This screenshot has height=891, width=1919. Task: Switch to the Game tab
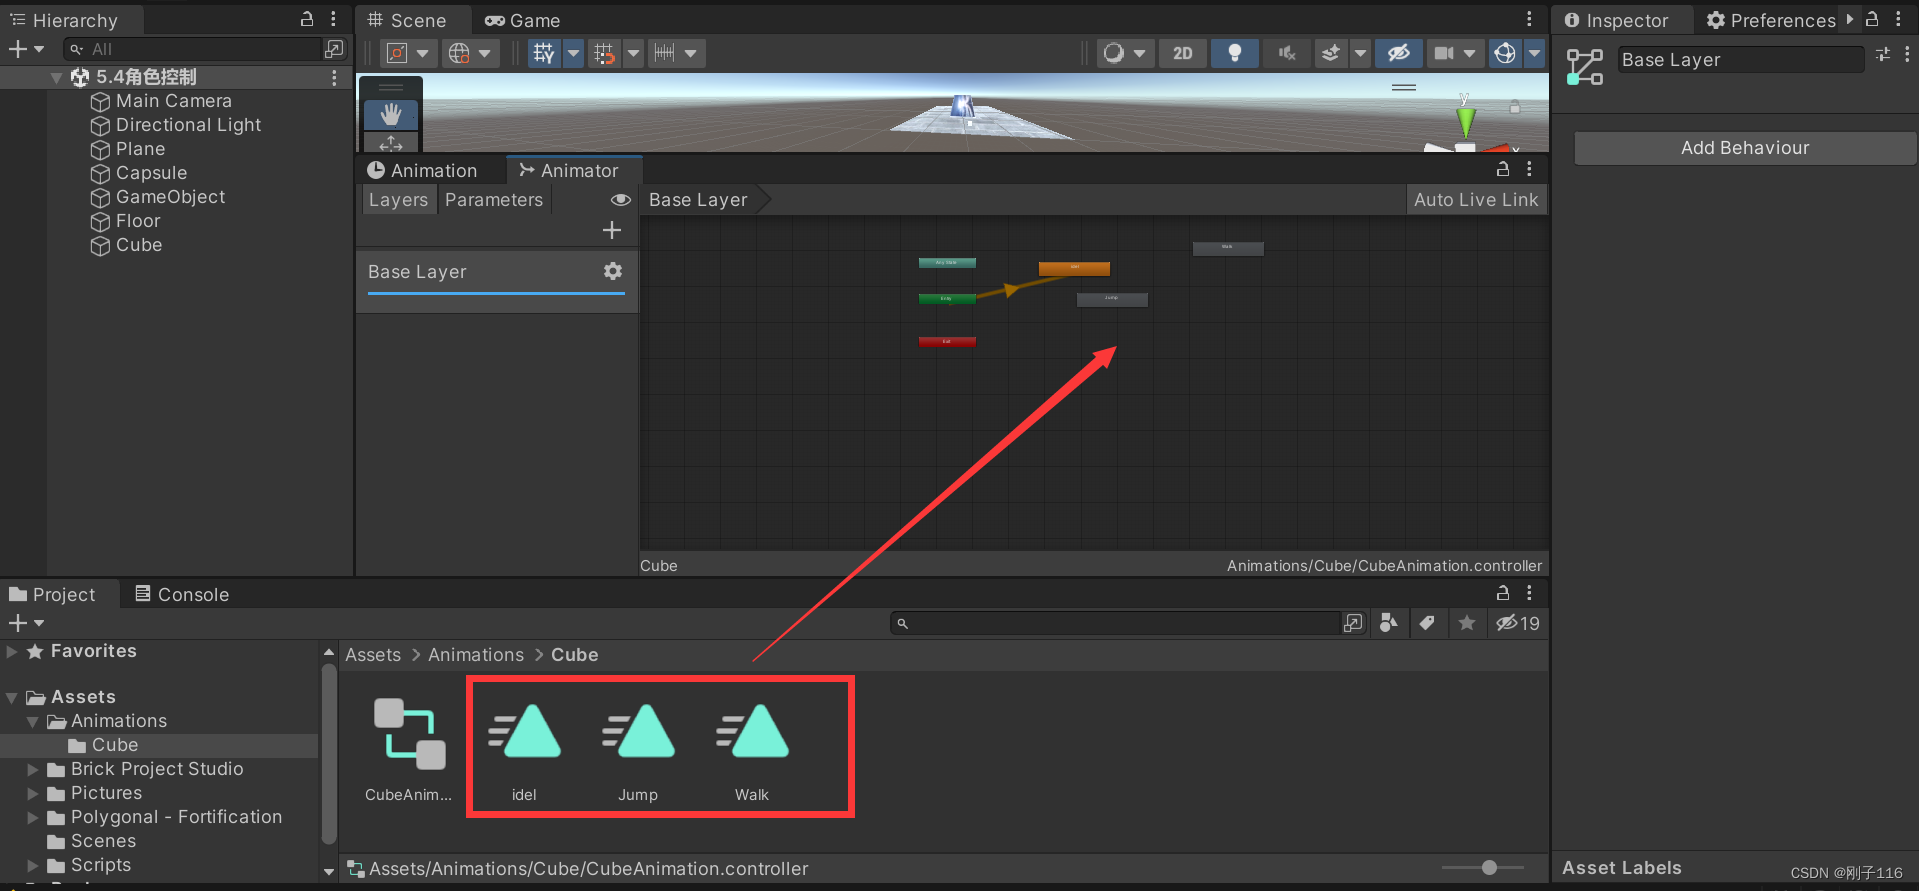click(523, 20)
